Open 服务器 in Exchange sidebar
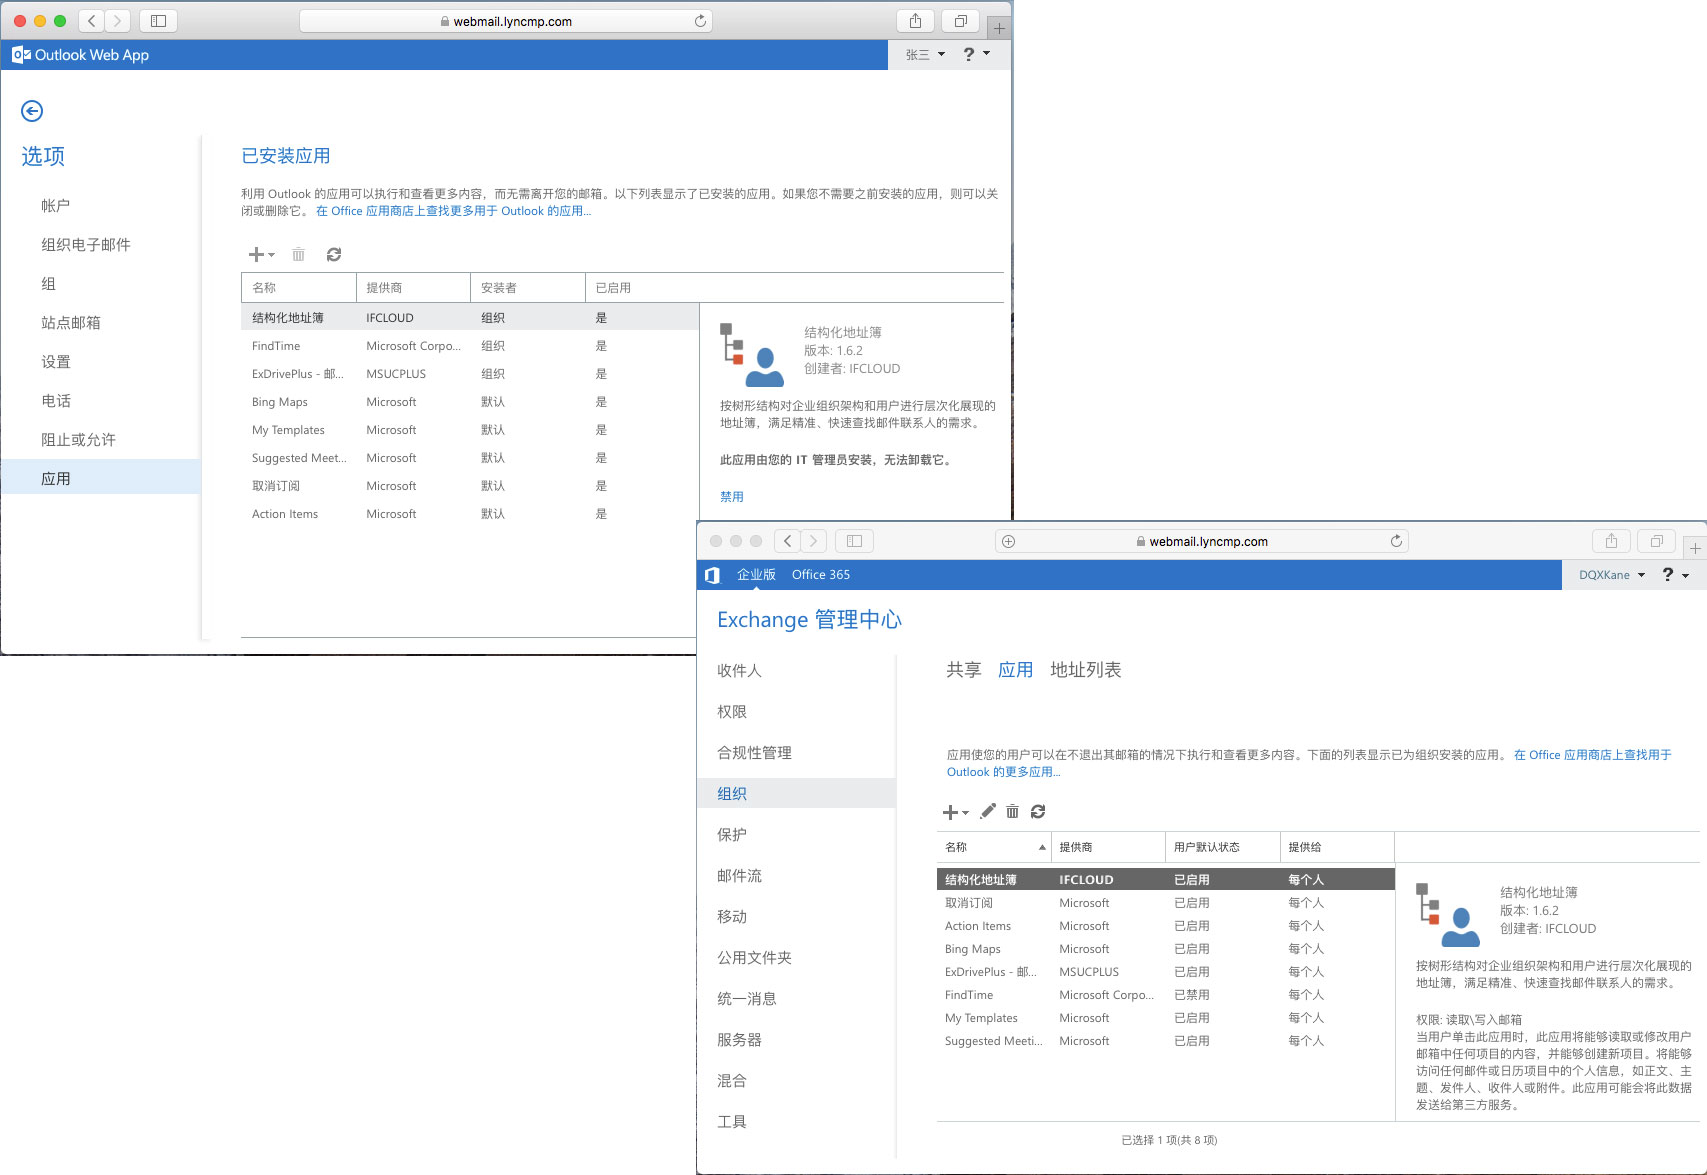The height and width of the screenshot is (1175, 1707). coord(739,1039)
